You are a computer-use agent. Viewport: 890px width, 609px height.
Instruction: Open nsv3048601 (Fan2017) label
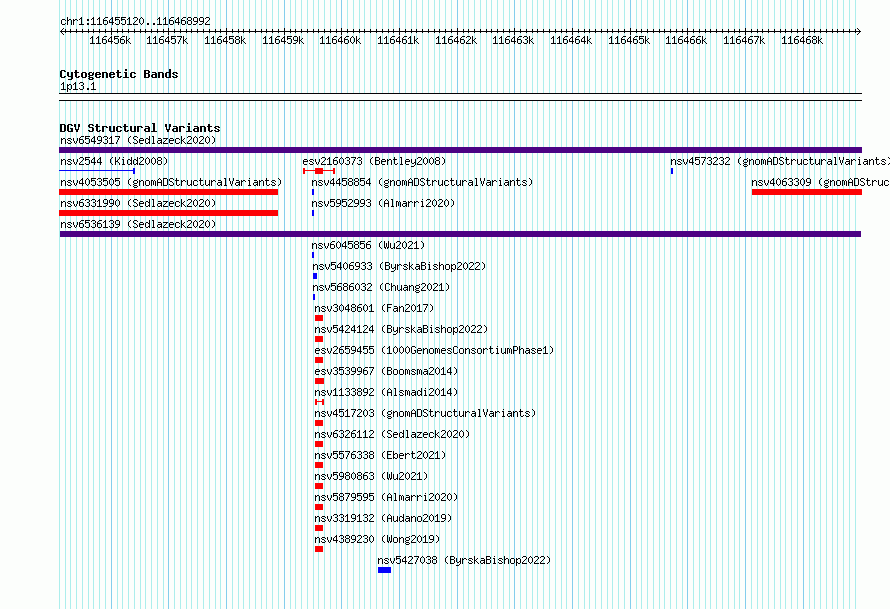374,308
